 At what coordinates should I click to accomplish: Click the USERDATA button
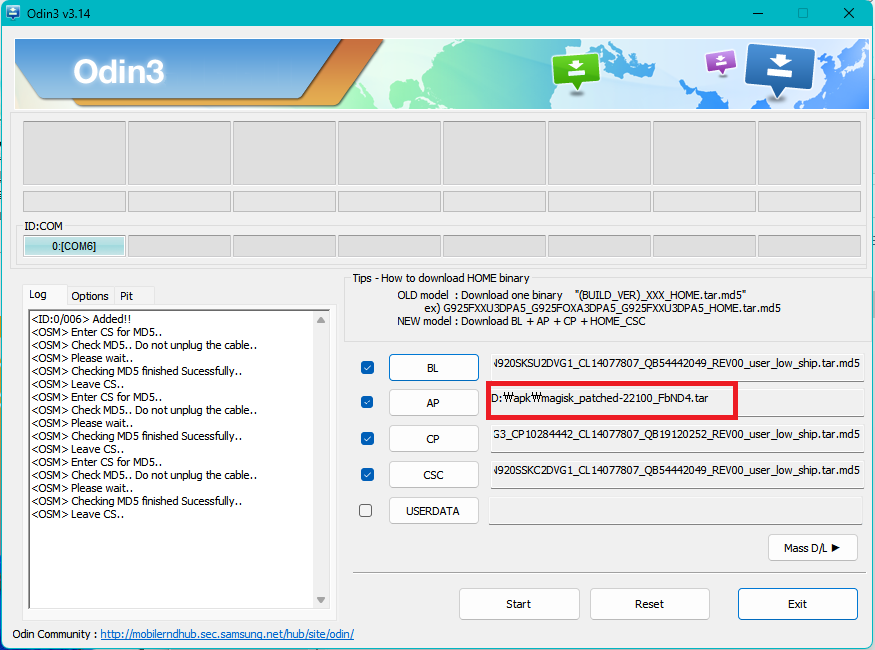(x=434, y=511)
